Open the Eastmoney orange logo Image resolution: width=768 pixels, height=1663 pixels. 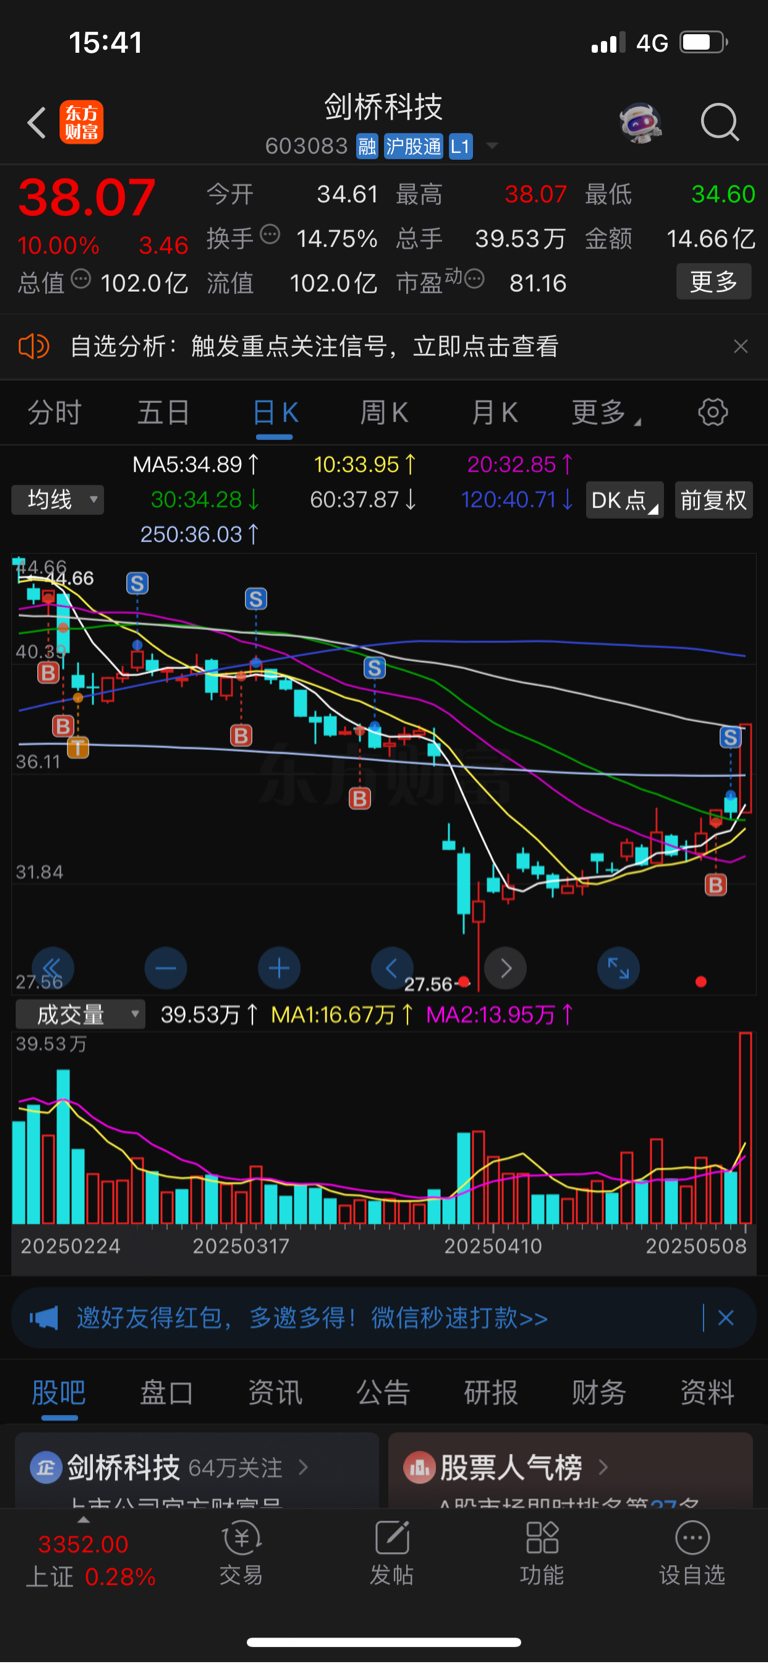point(81,122)
